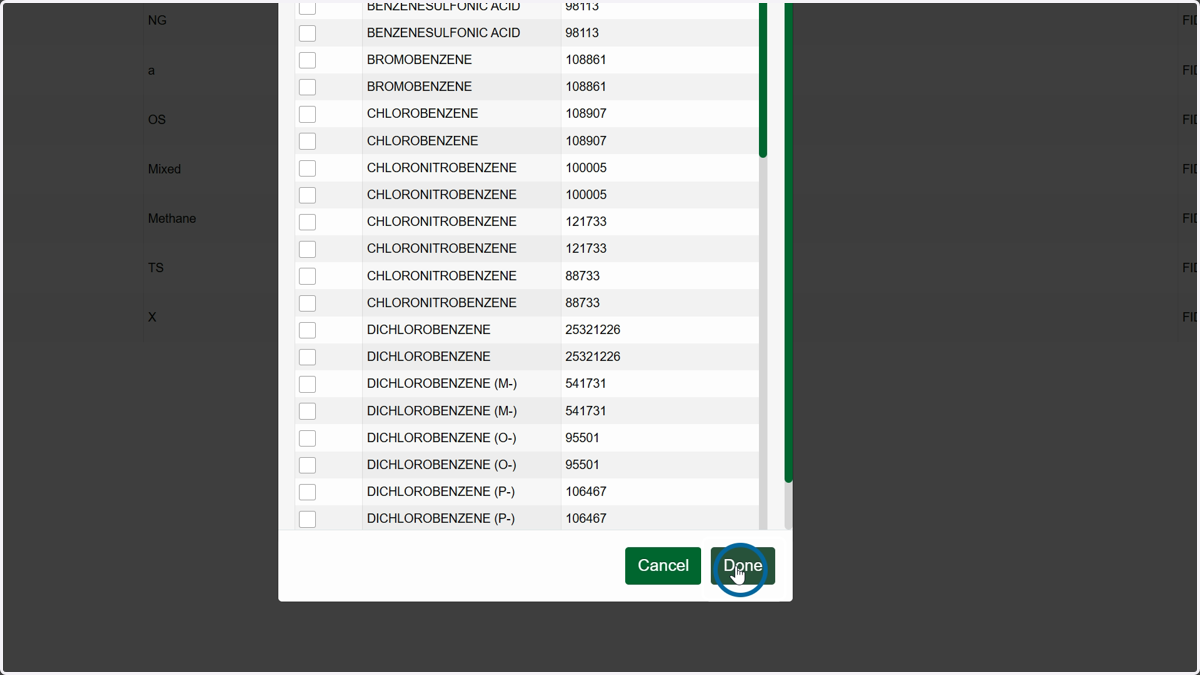This screenshot has width=1200, height=675.
Task: Click the second 88733 CAS number cell
Action: 582,303
